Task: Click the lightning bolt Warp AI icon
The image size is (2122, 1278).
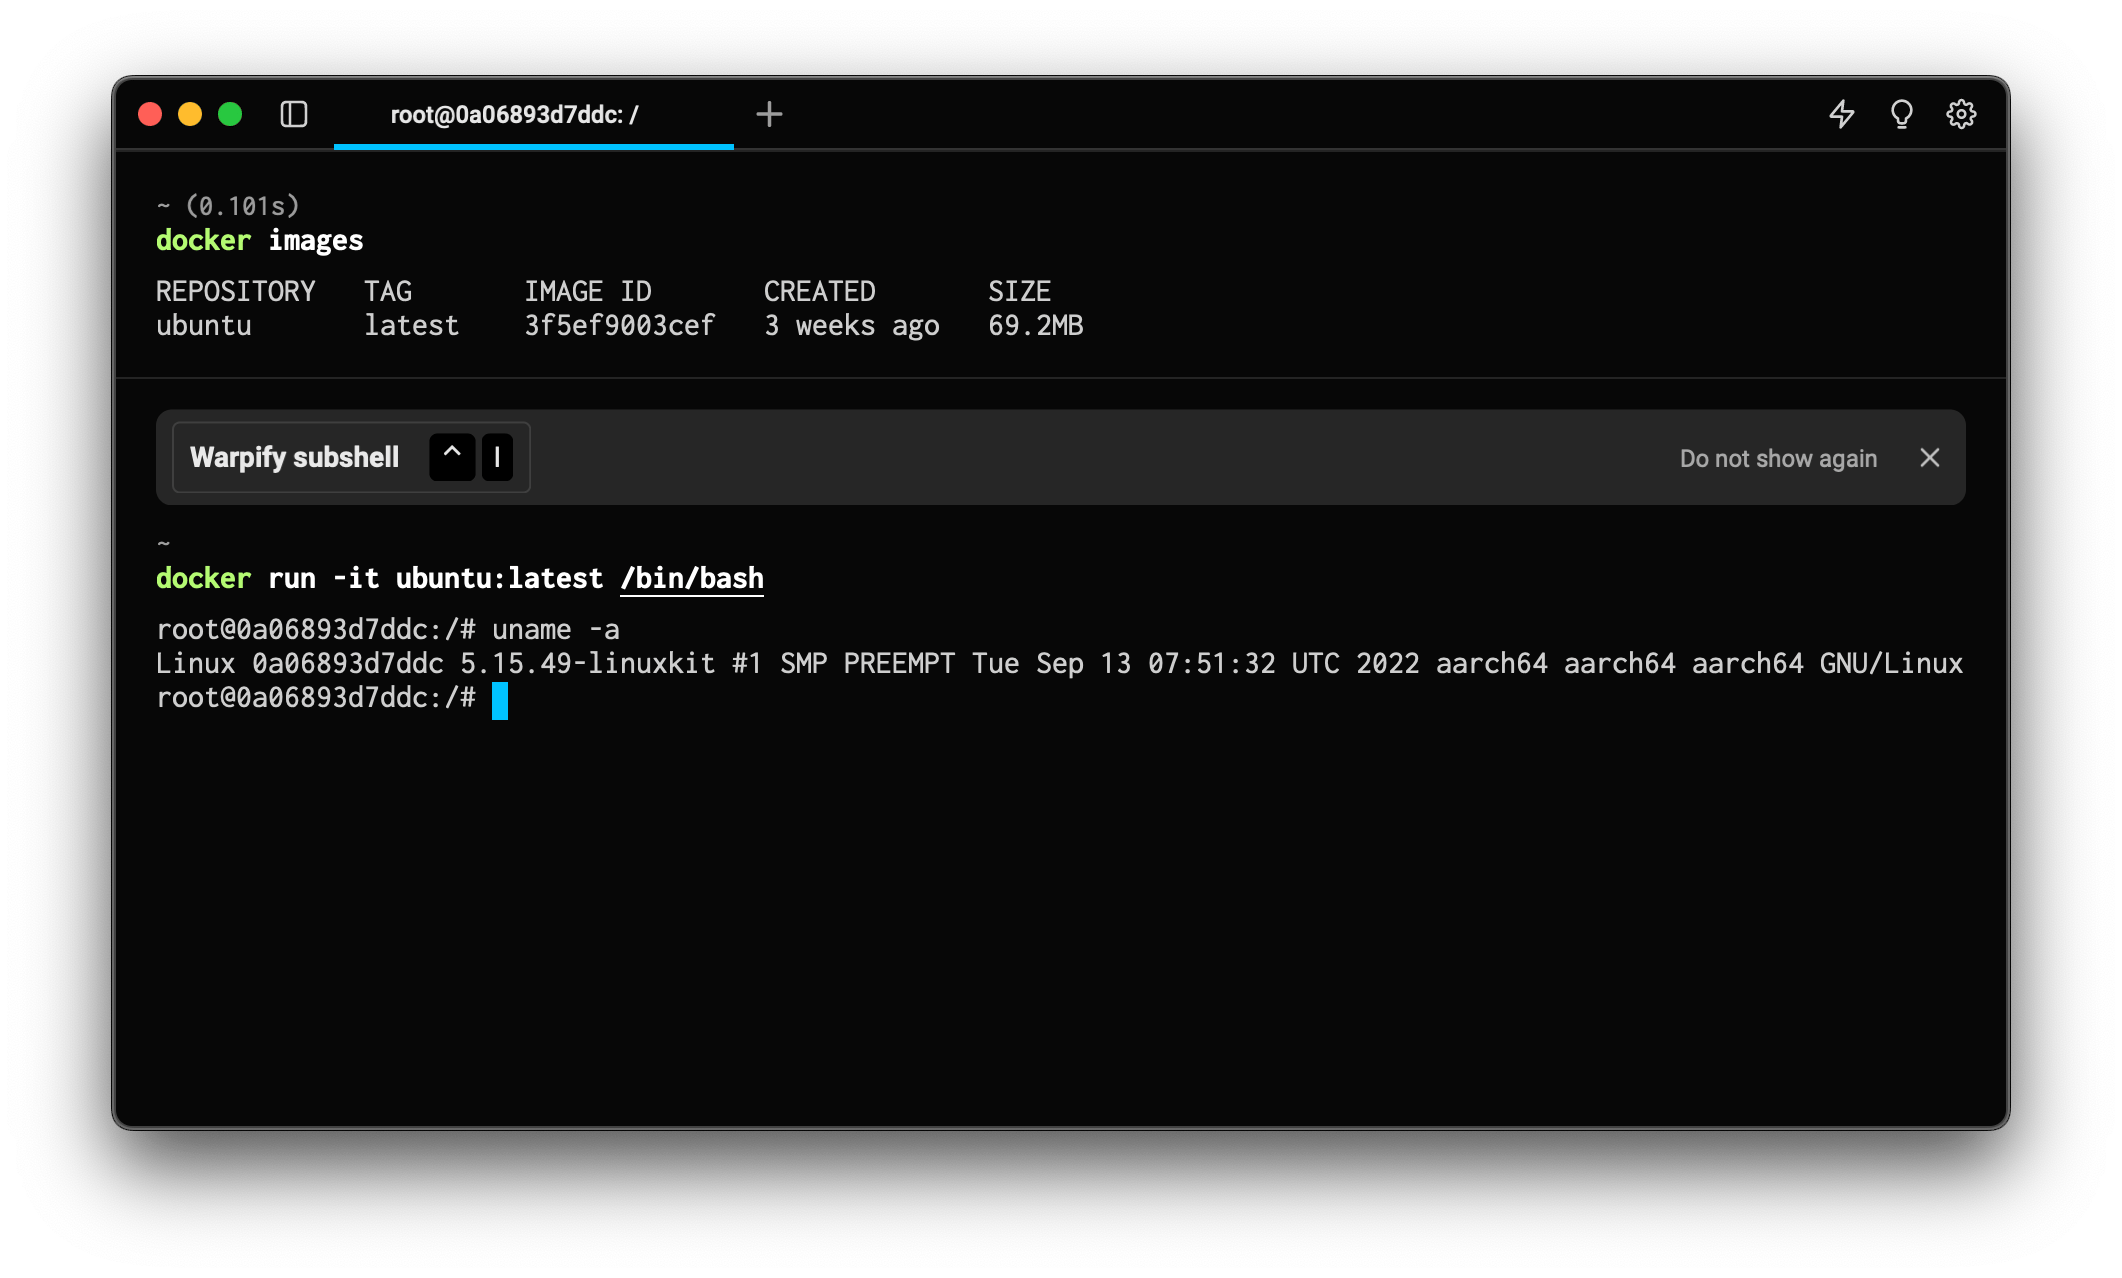Action: (x=1841, y=114)
